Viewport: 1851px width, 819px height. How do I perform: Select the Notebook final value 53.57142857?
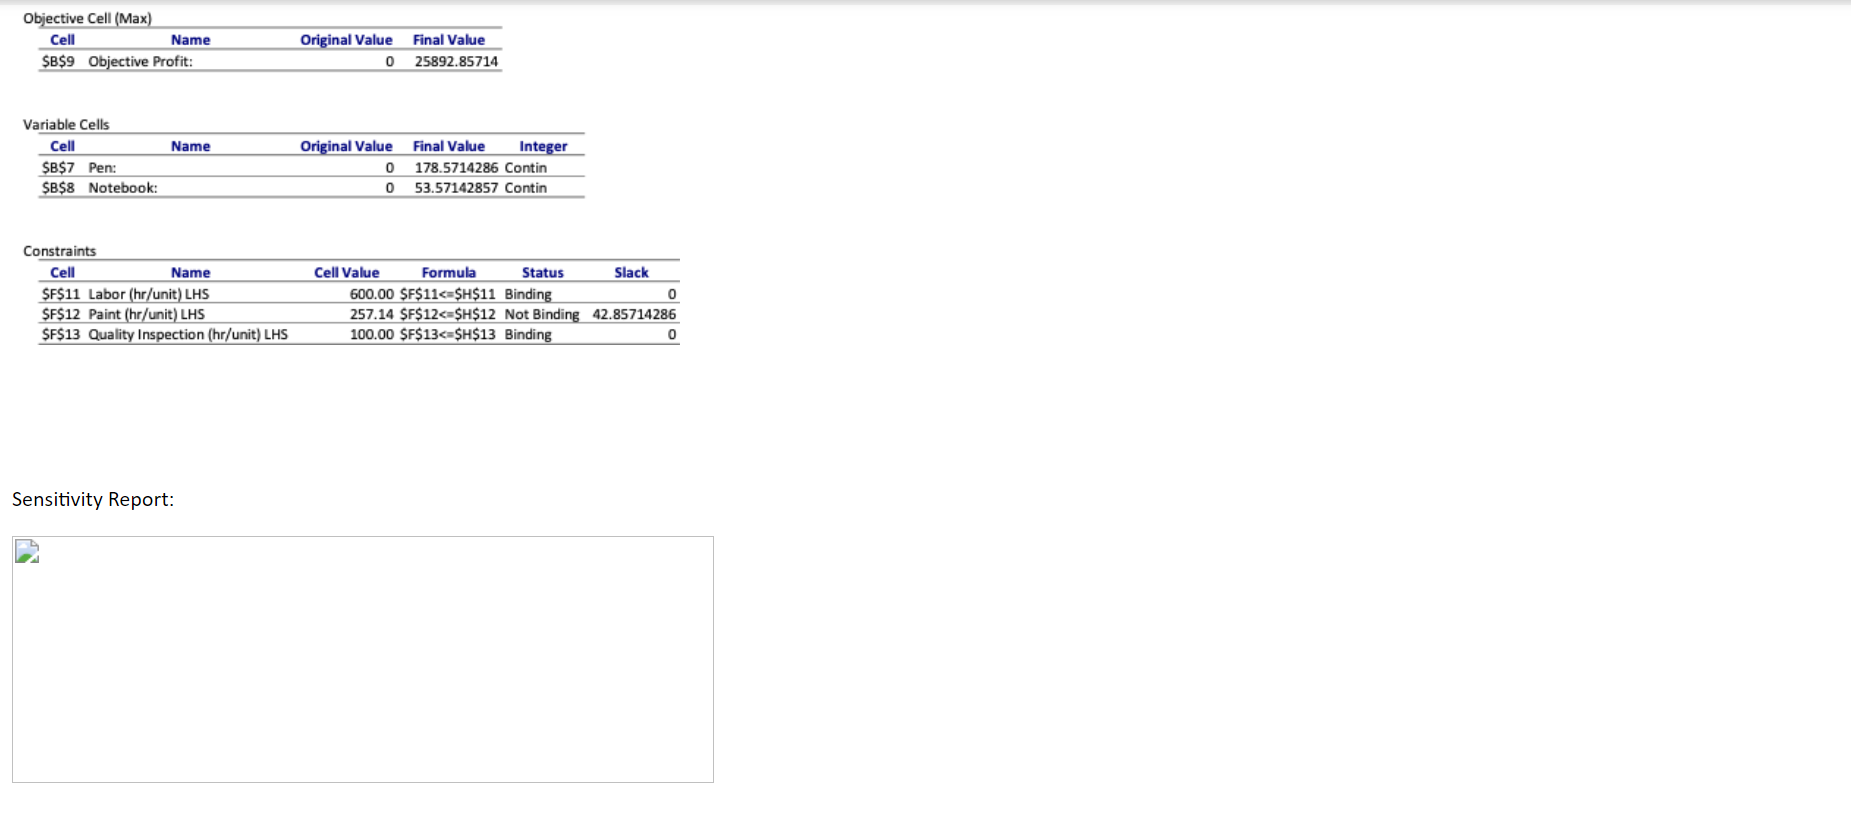coord(456,187)
